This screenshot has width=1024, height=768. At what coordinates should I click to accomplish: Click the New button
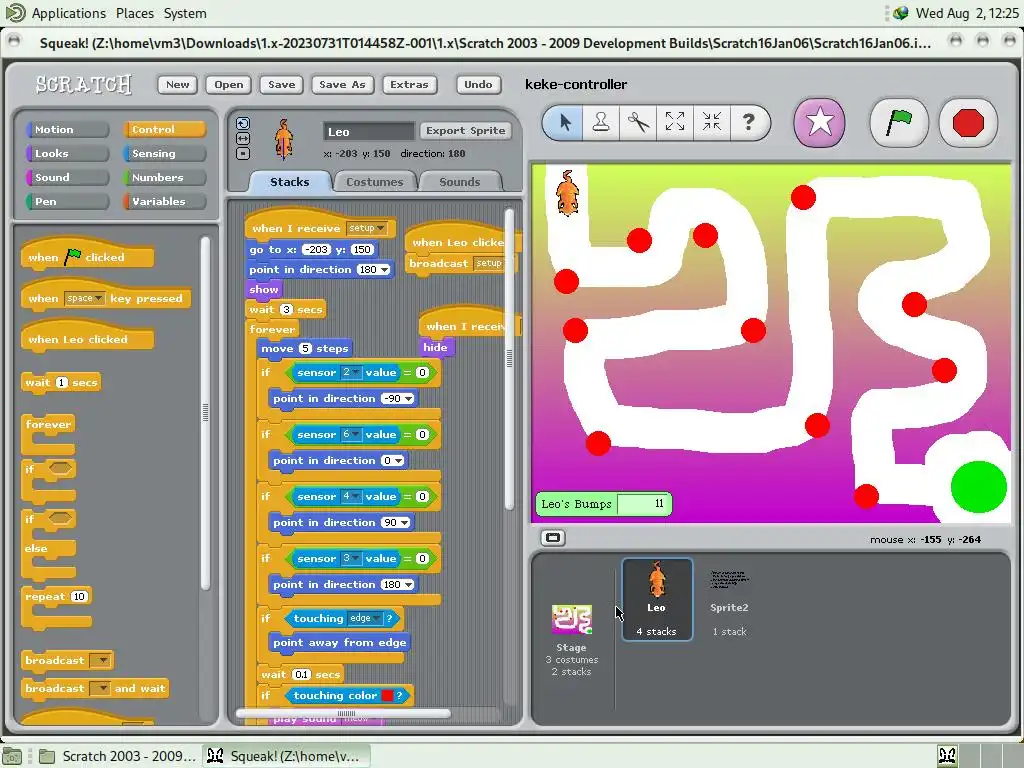(177, 84)
